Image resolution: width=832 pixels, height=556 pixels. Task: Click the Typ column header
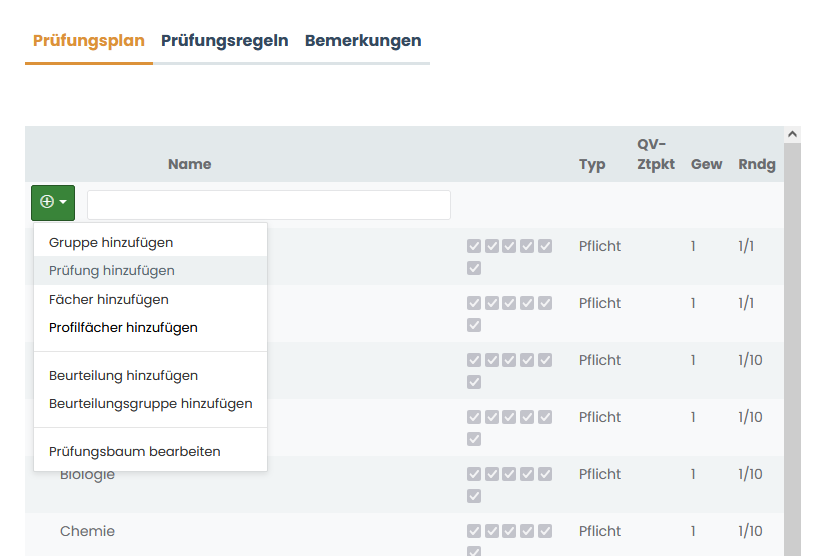tap(592, 165)
